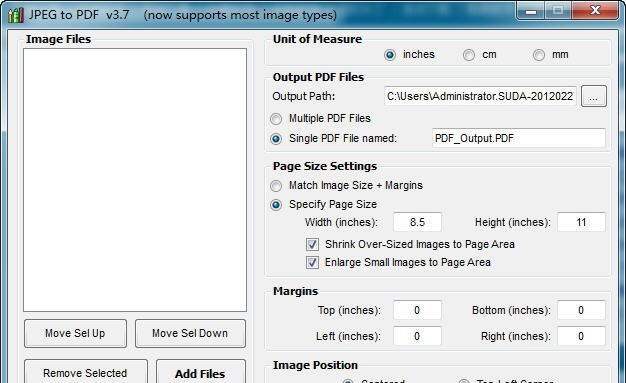Click the PDF_Output.PDF file name field

tap(519, 138)
